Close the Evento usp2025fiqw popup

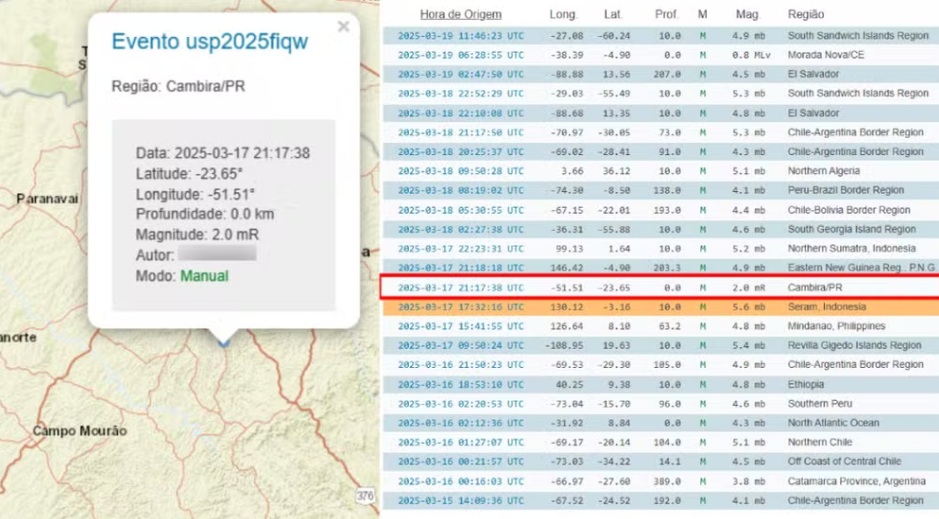pyautogui.click(x=343, y=27)
